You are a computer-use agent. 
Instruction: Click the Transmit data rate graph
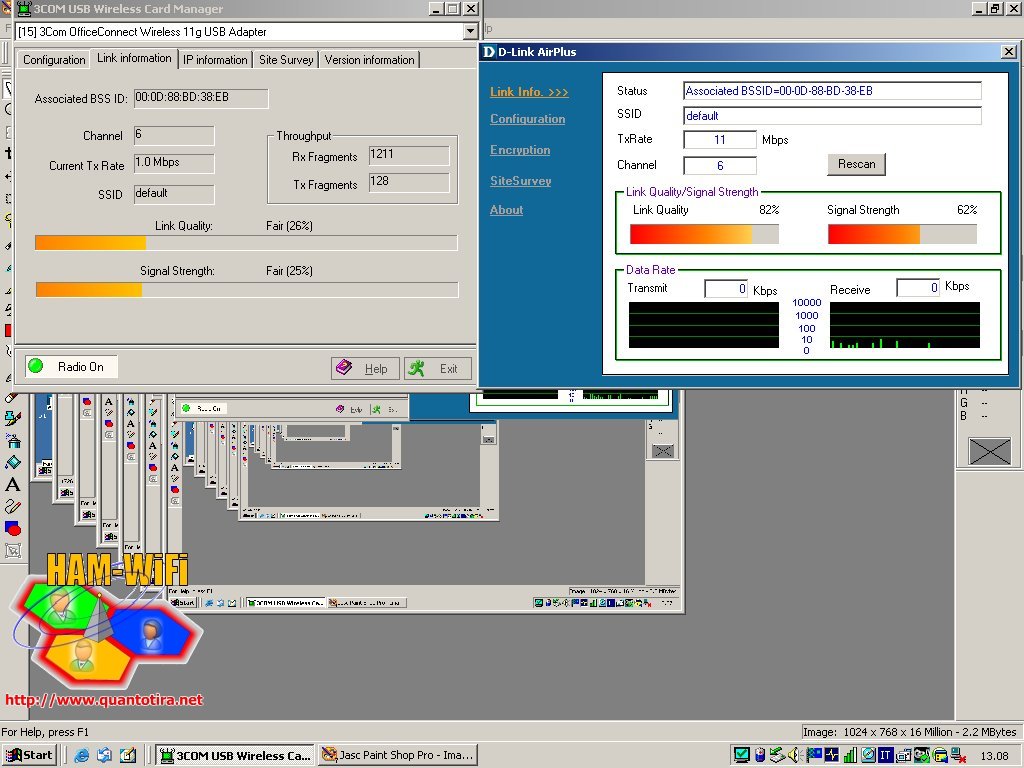(703, 325)
